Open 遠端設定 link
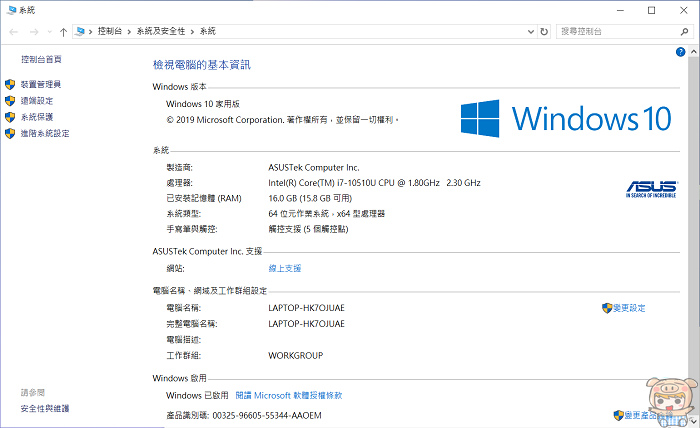This screenshot has height=428, width=700. (x=37, y=101)
